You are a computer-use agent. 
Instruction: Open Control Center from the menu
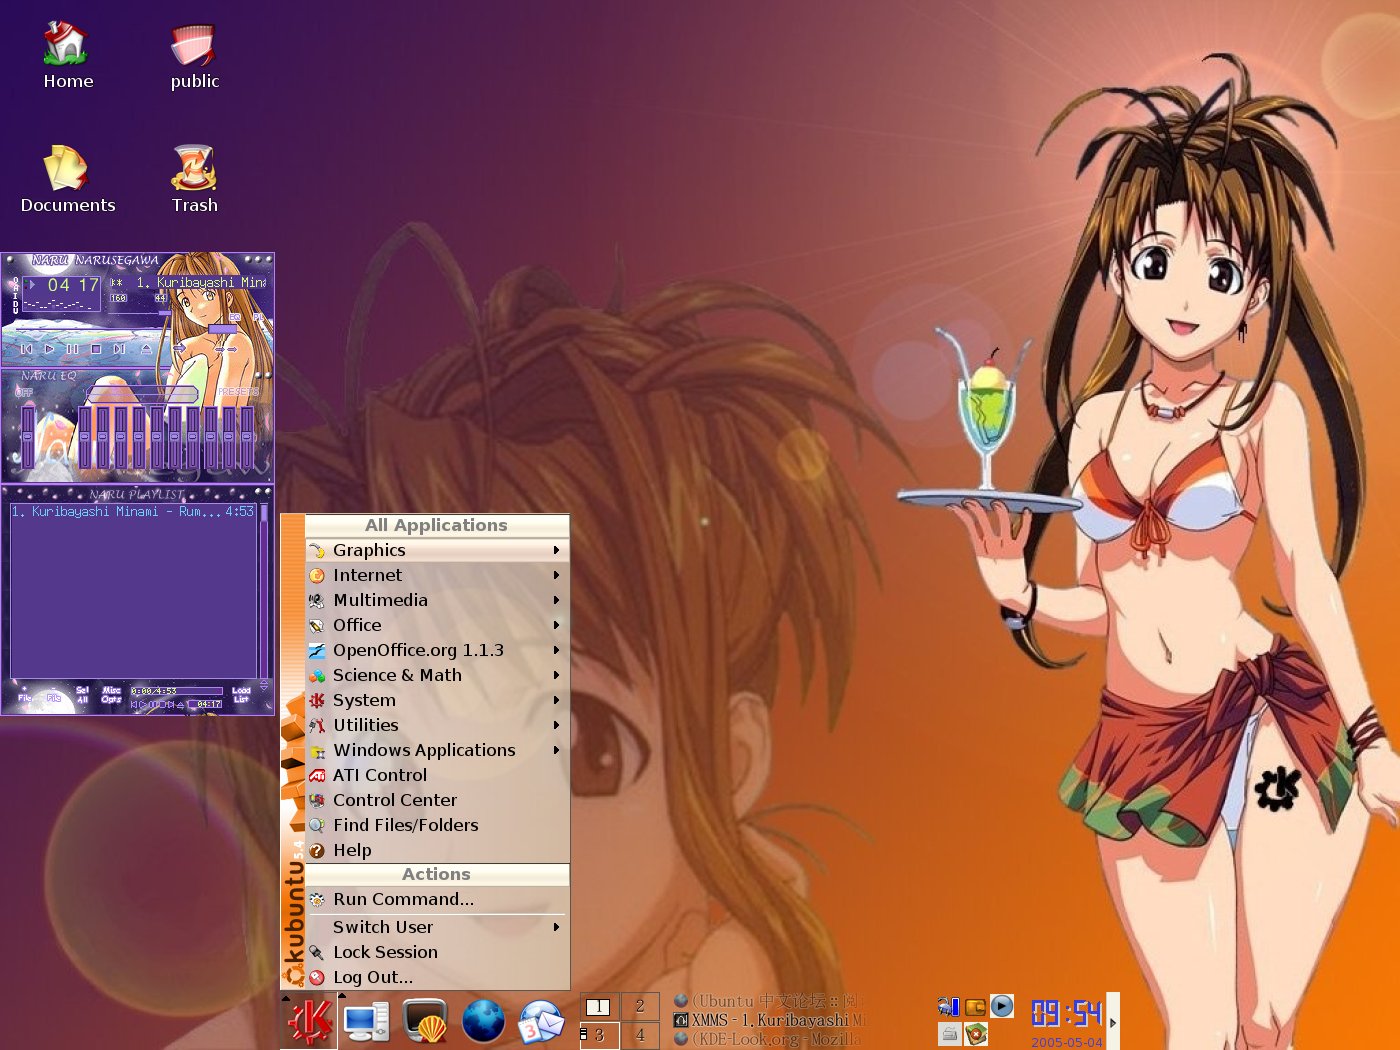(x=437, y=800)
